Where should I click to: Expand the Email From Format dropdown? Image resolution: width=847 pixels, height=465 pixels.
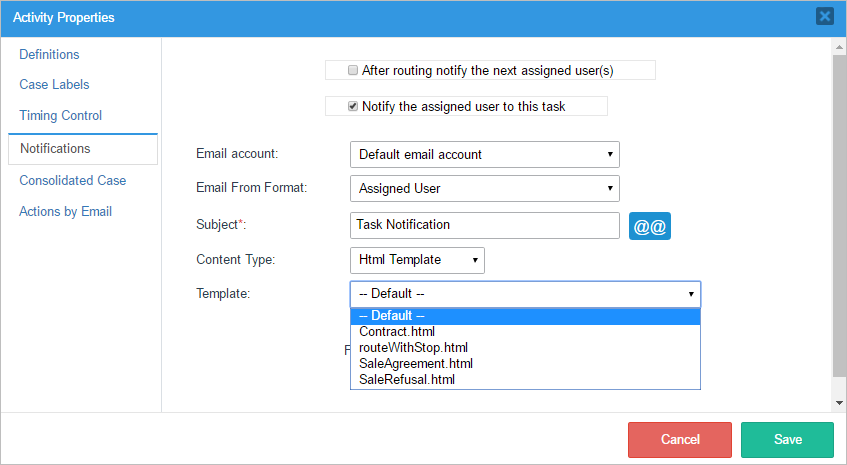(x=484, y=188)
